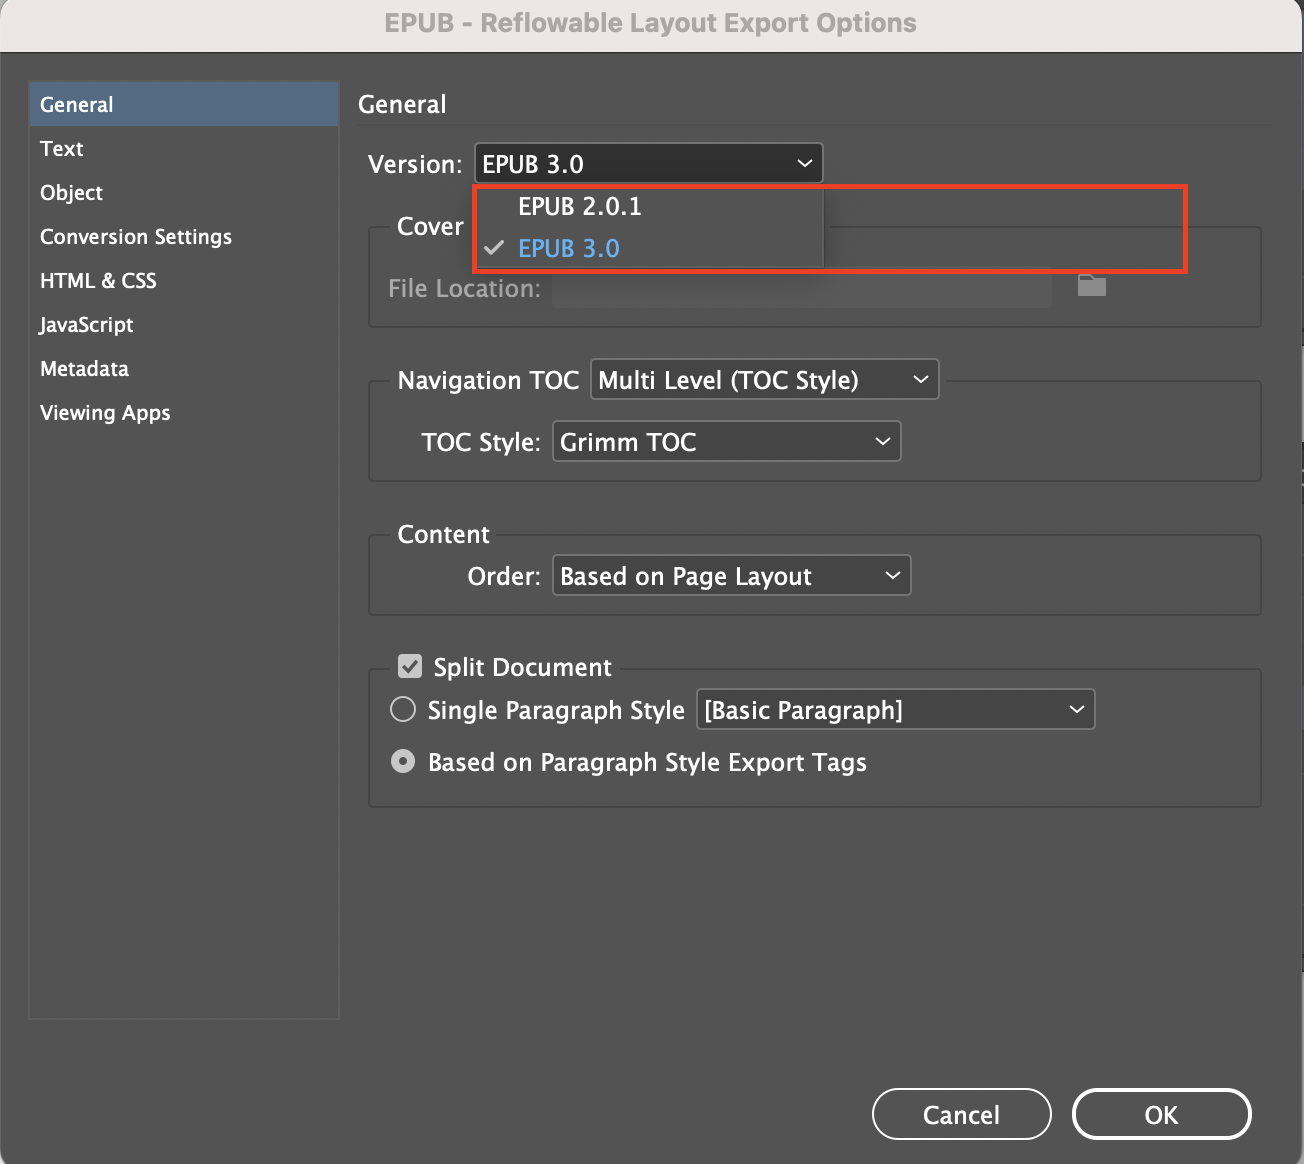Open the TOC Style dropdown showing Grimm TOC
This screenshot has width=1304, height=1164.
tap(726, 441)
